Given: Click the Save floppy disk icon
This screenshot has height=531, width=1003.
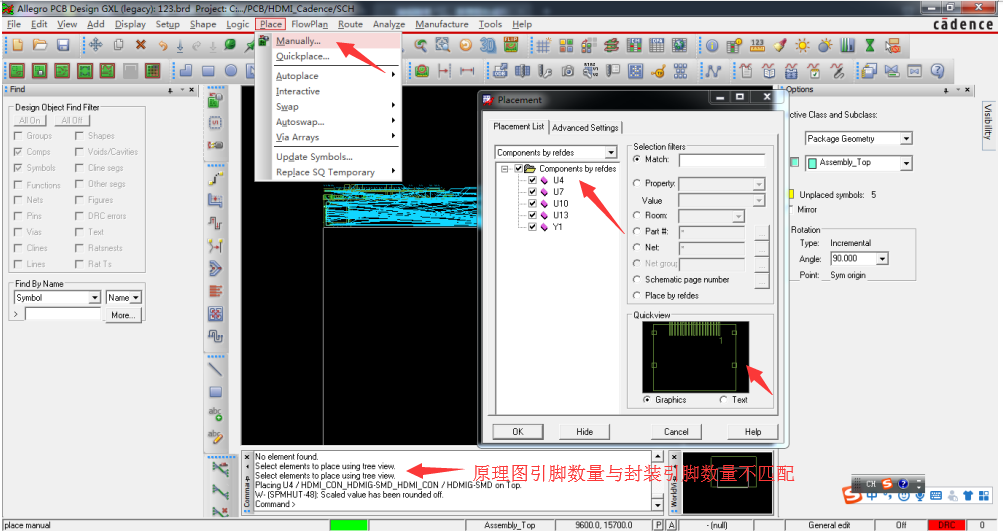Looking at the screenshot, I should pos(63,45).
